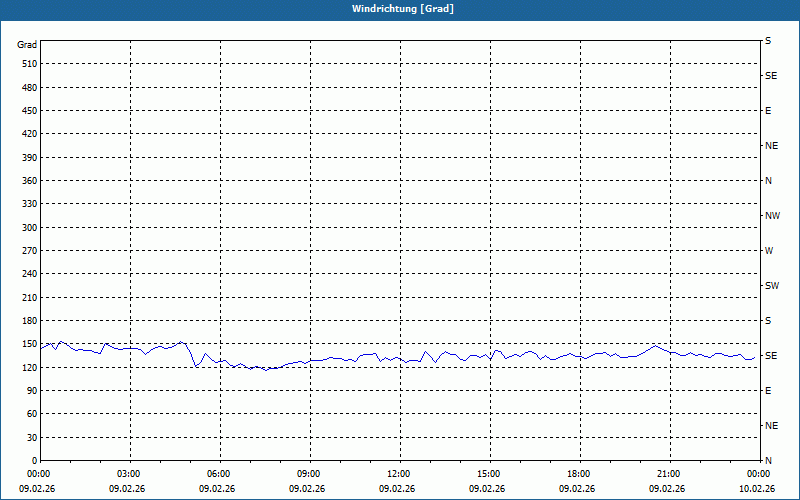
Task: Click the "NW" compass label
Action: [772, 216]
